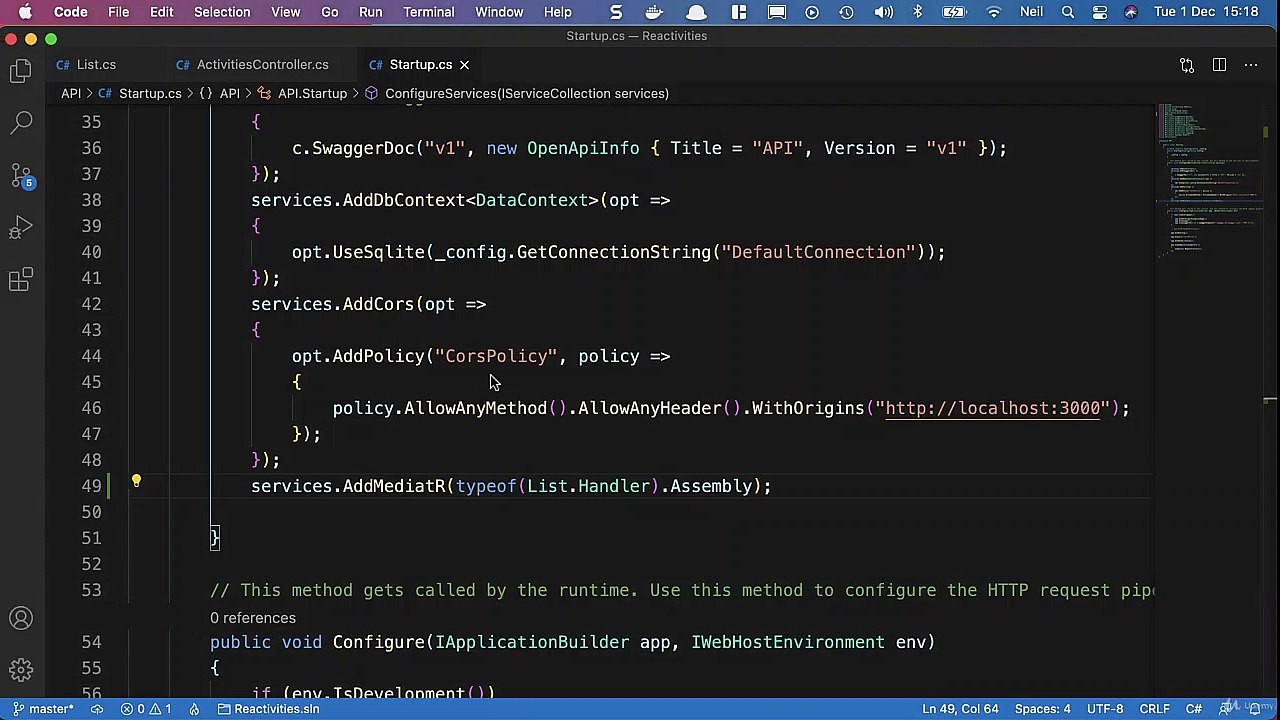Change file encoding UTF-8
Screen dimensions: 1280x720
pos(1105,709)
